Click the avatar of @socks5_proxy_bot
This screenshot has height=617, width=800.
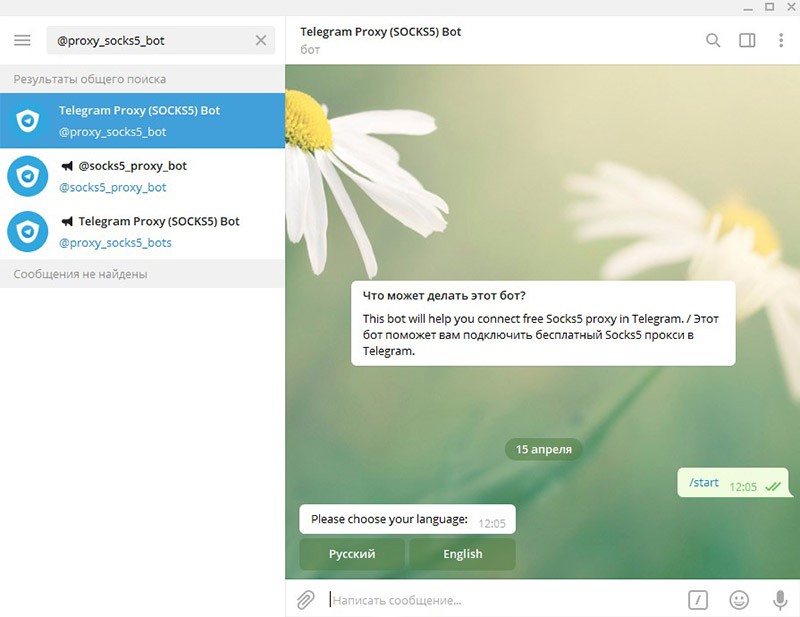28,176
